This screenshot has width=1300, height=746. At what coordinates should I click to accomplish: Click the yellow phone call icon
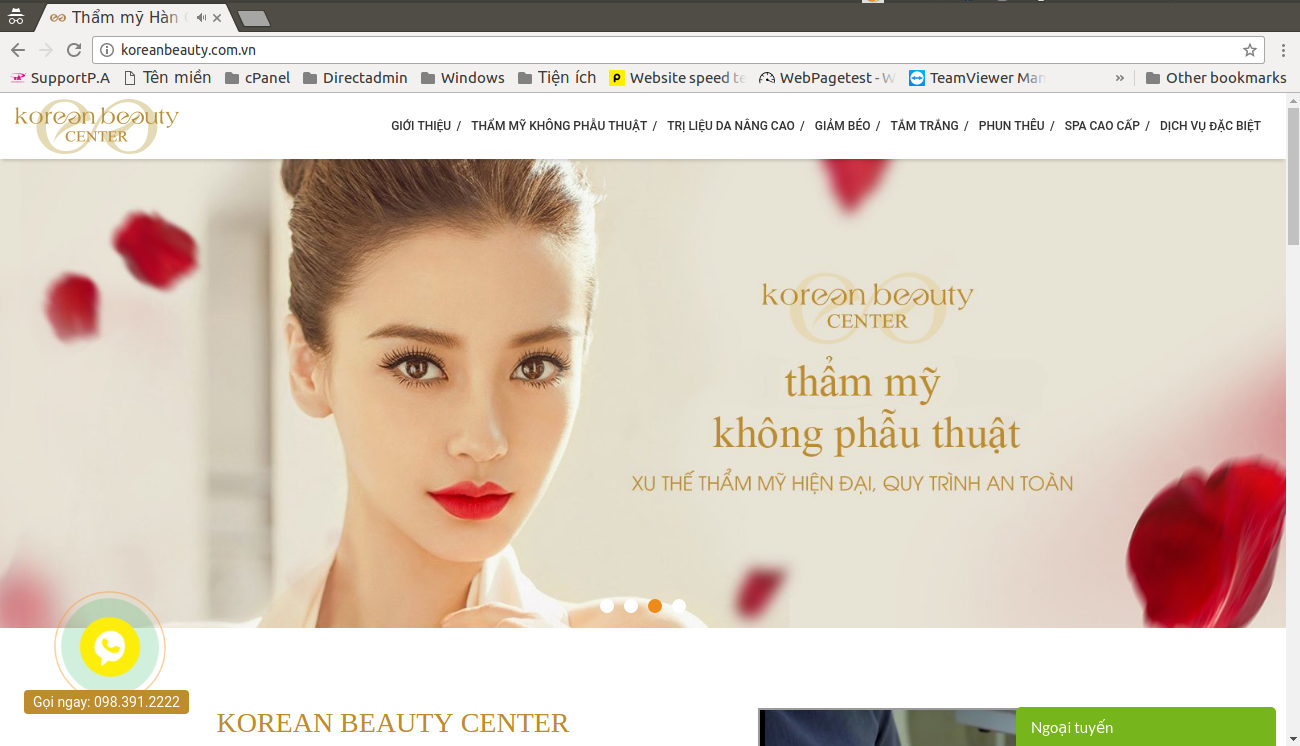pyautogui.click(x=110, y=647)
